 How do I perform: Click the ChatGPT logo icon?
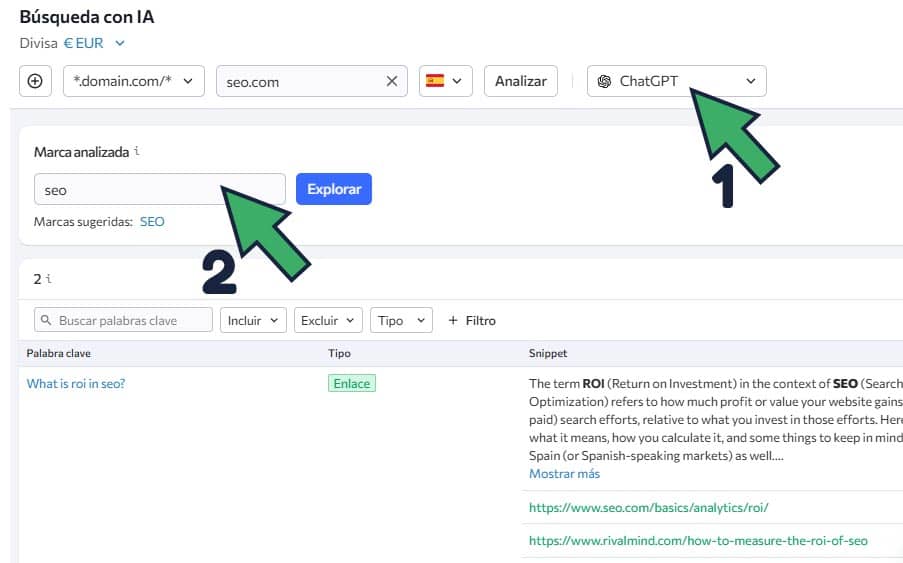coord(604,81)
